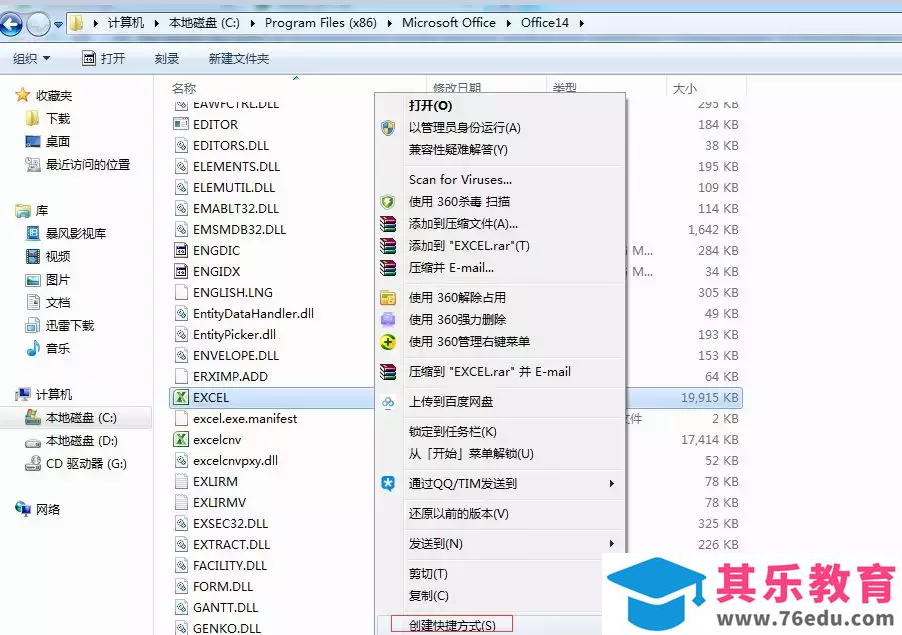Select the ENGDIC file icon

181,250
